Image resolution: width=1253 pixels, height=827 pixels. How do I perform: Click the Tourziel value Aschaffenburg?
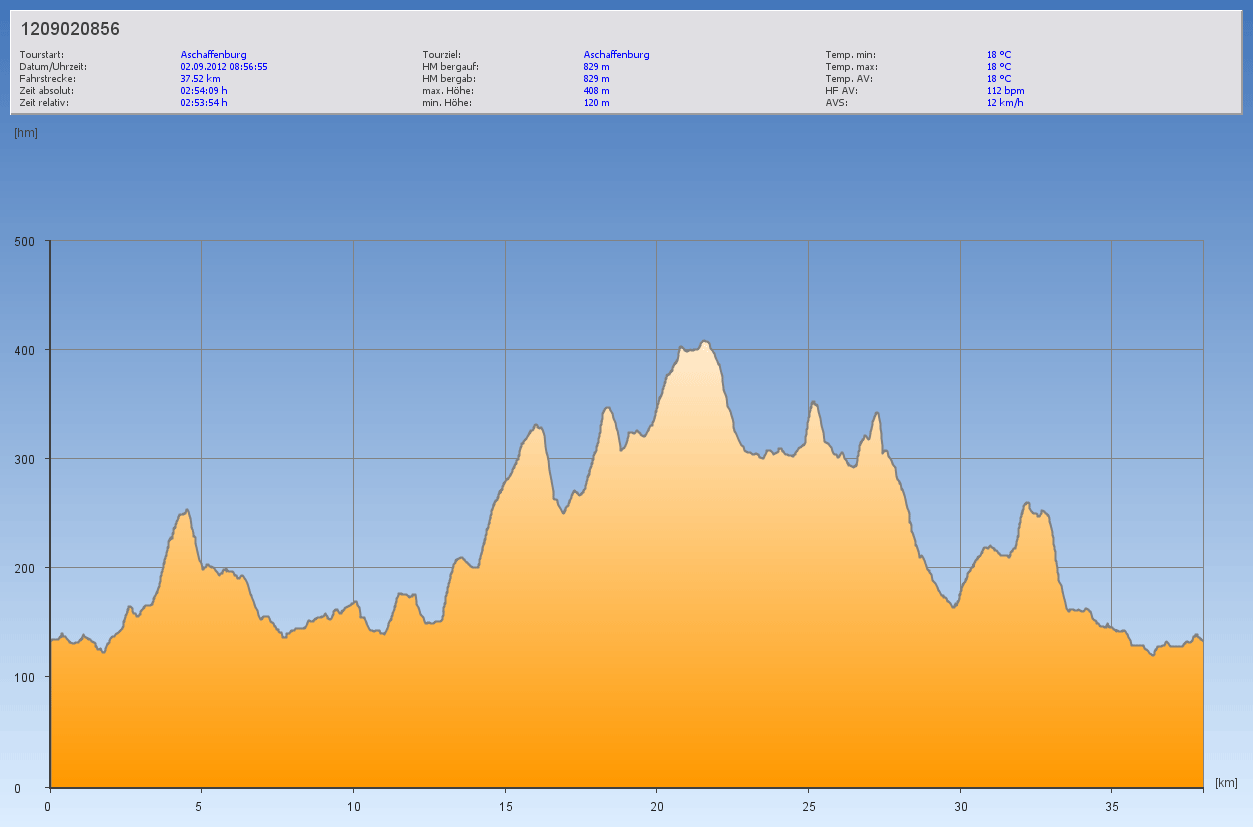(616, 54)
